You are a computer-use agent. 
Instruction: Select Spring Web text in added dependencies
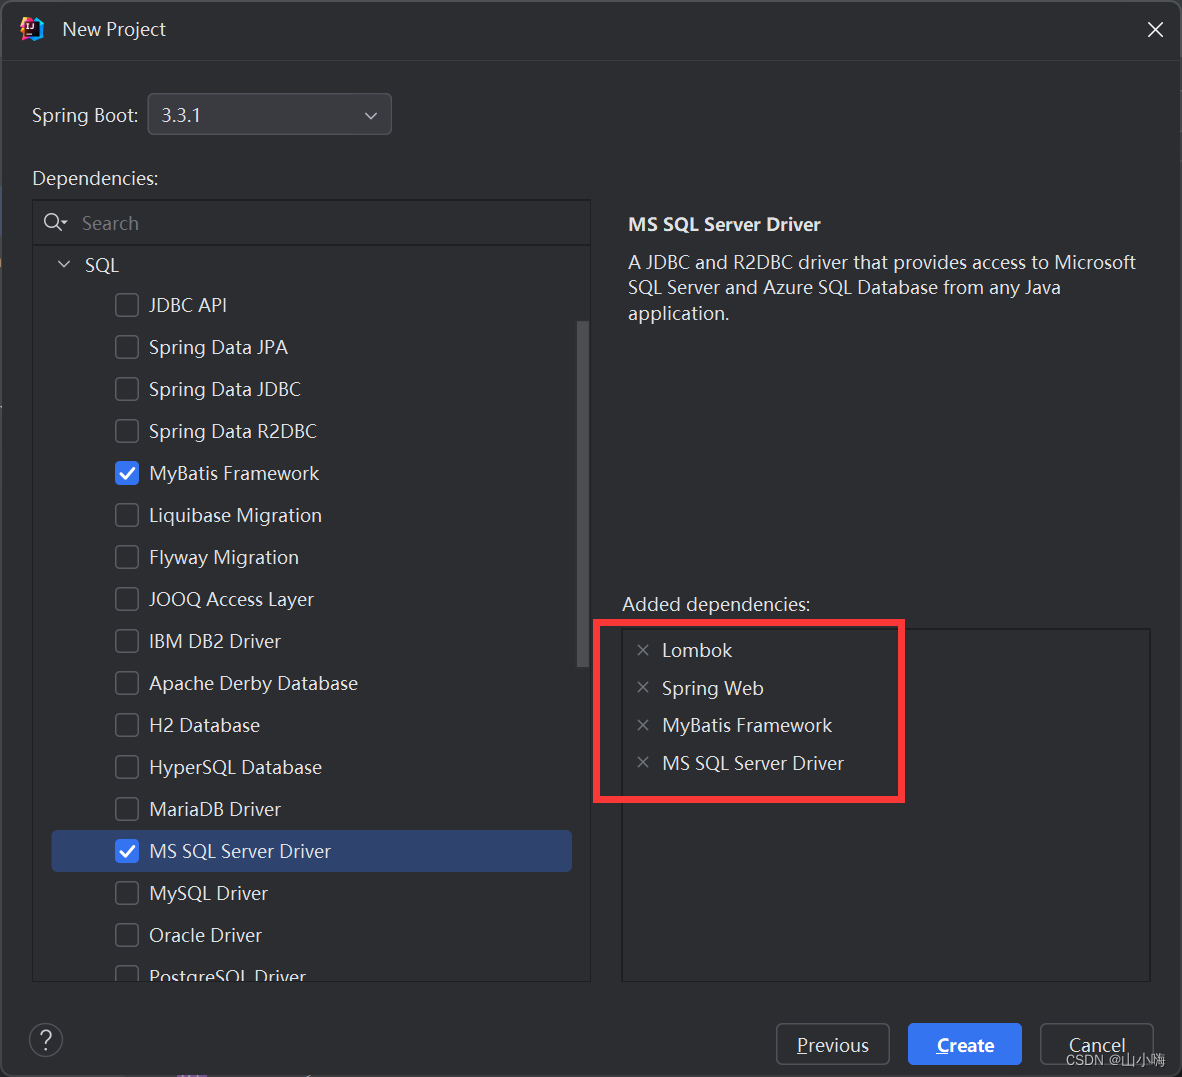[712, 688]
